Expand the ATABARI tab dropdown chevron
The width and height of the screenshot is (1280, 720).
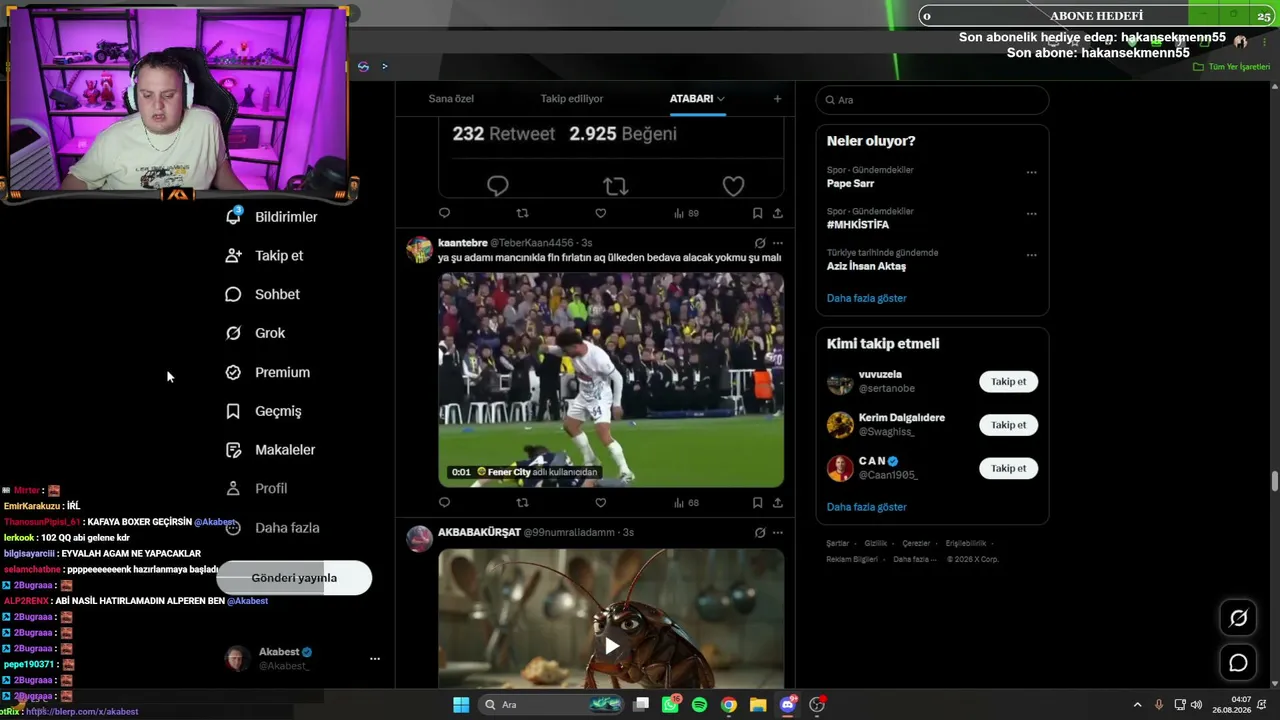pyautogui.click(x=720, y=99)
